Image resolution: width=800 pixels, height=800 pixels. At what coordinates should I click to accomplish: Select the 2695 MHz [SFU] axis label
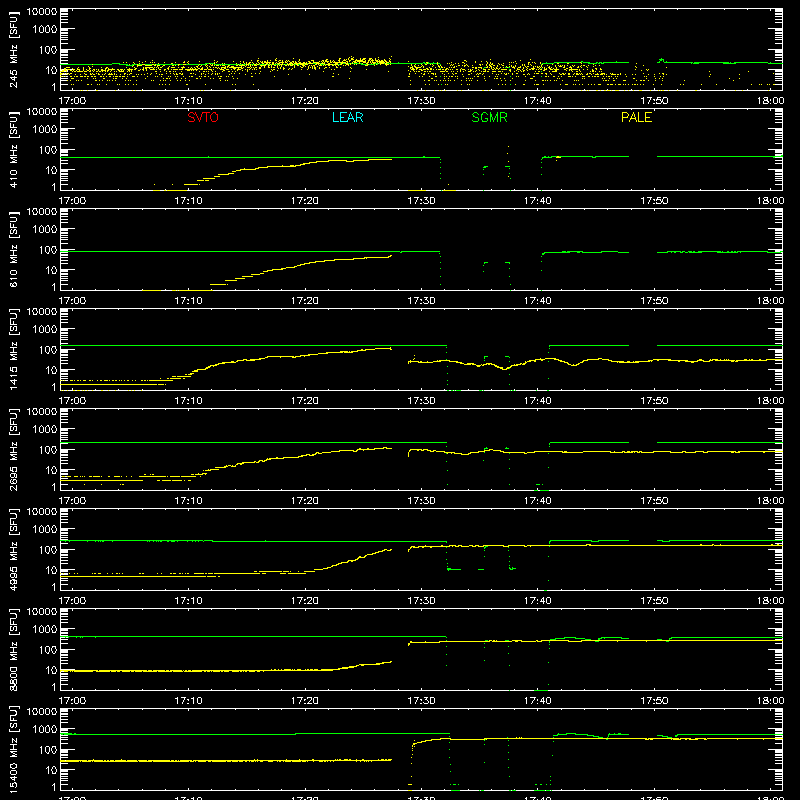tap(13, 449)
